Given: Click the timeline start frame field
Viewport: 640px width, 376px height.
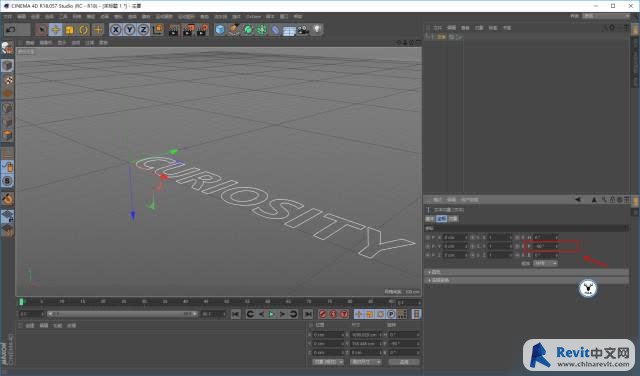Looking at the screenshot, I should [31, 314].
